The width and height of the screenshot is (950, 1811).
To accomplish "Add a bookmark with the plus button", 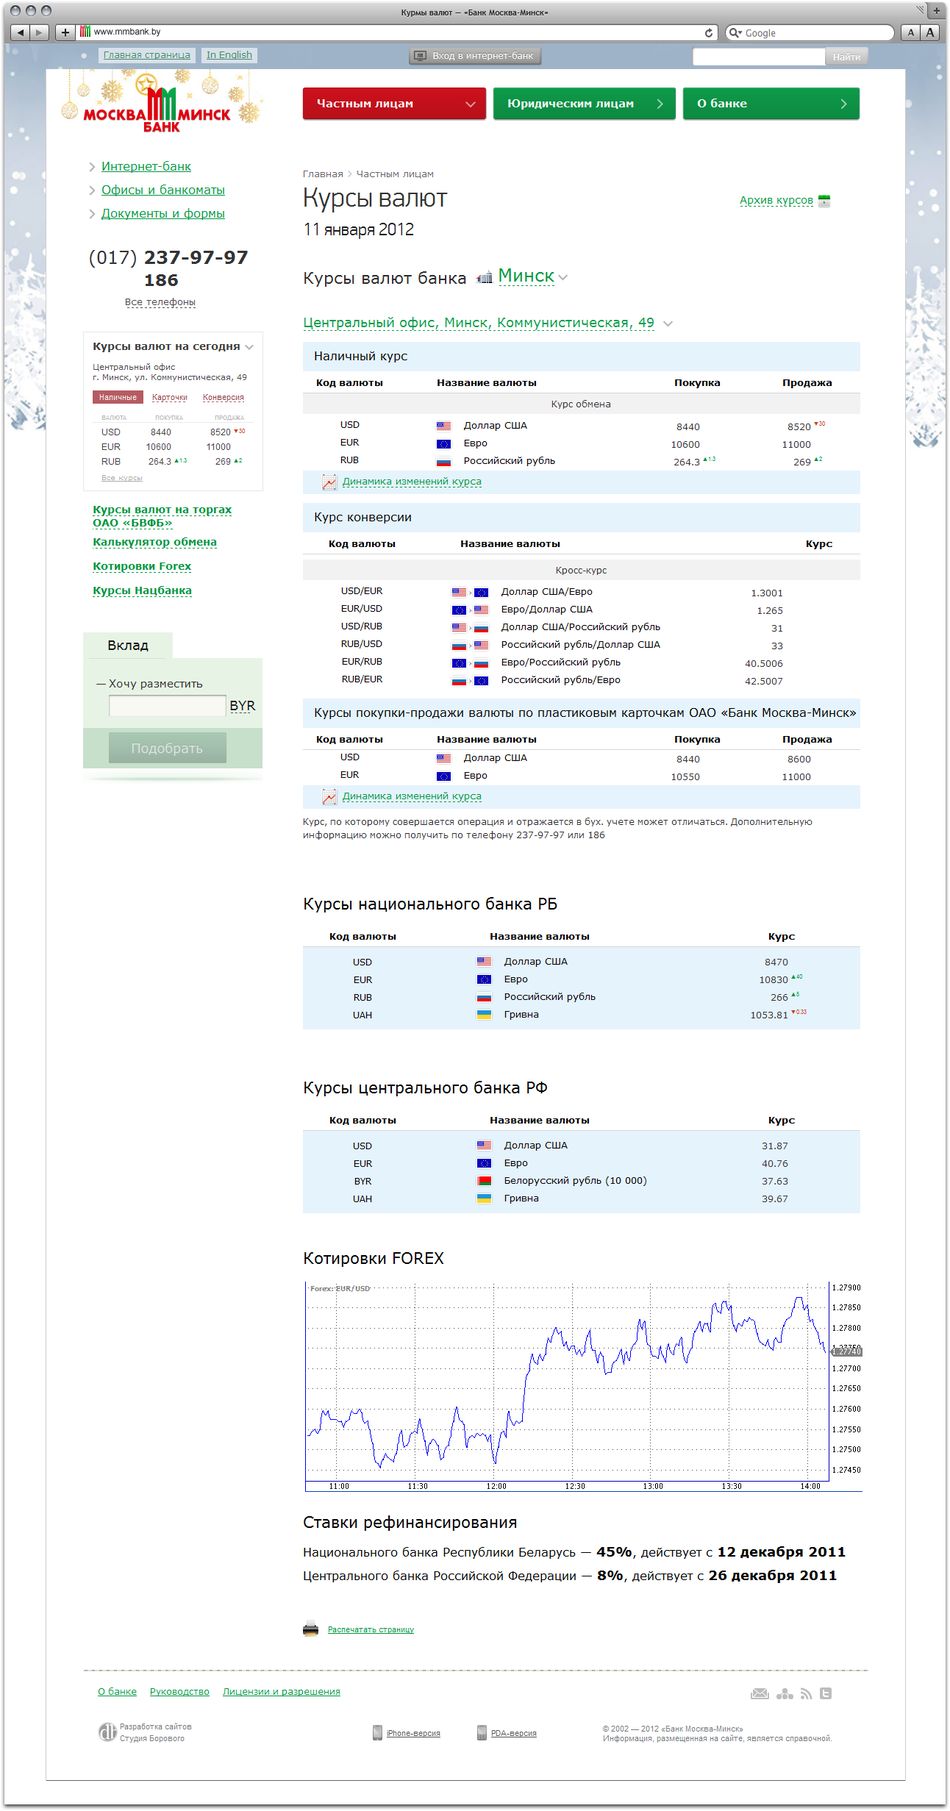I will tap(65, 32).
